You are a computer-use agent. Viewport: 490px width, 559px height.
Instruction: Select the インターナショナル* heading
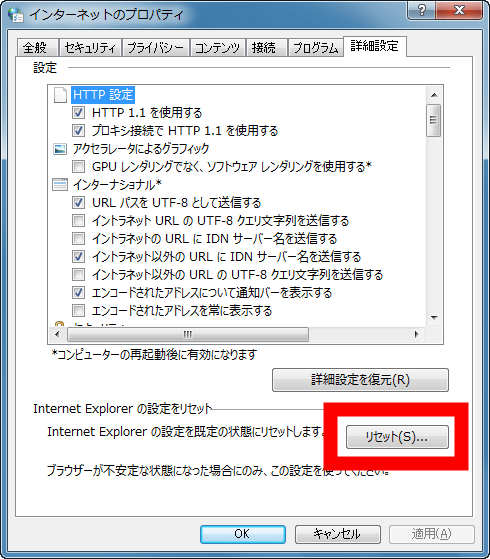click(117, 185)
